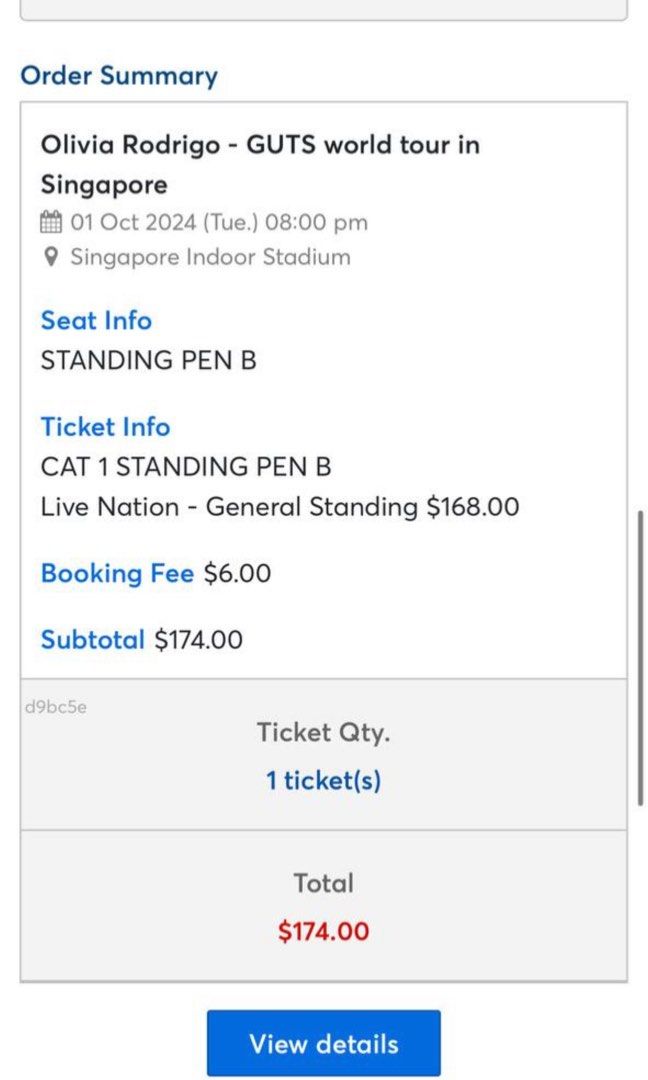
Task: Click the Subtotal label
Action: [93, 640]
